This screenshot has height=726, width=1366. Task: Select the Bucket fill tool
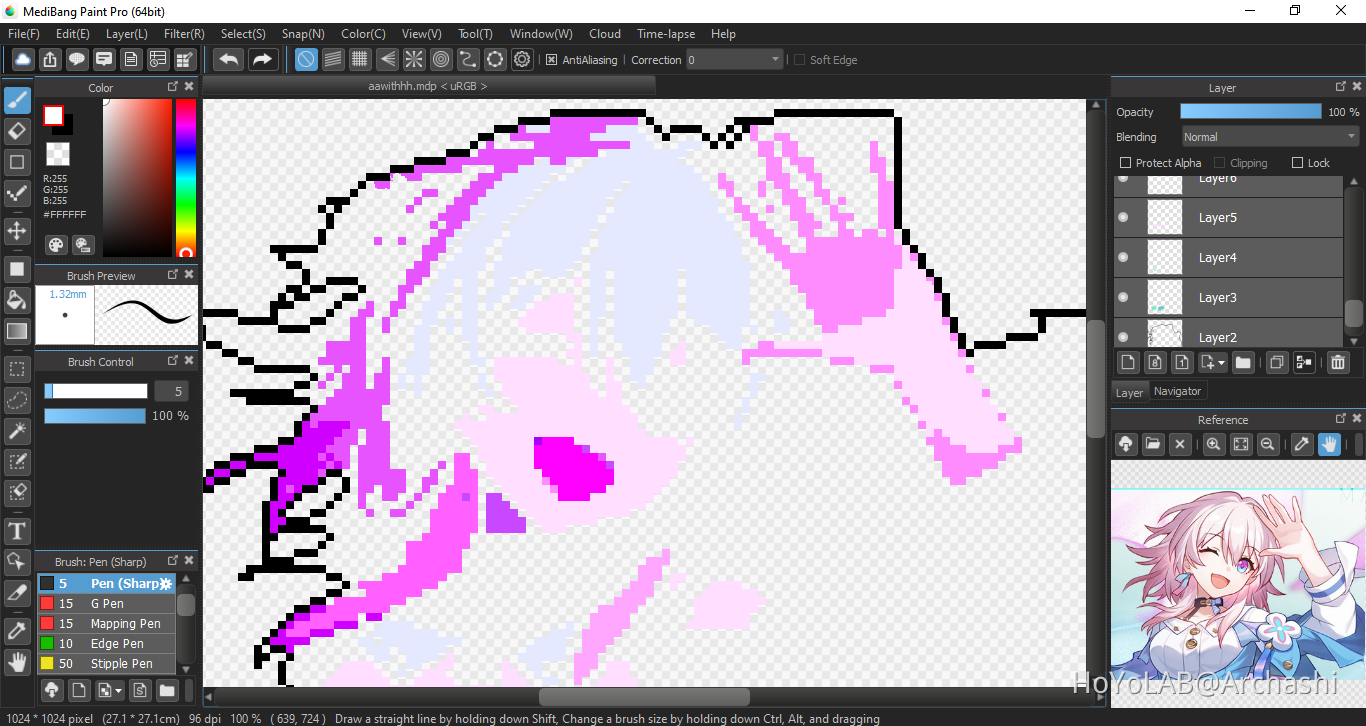16,299
